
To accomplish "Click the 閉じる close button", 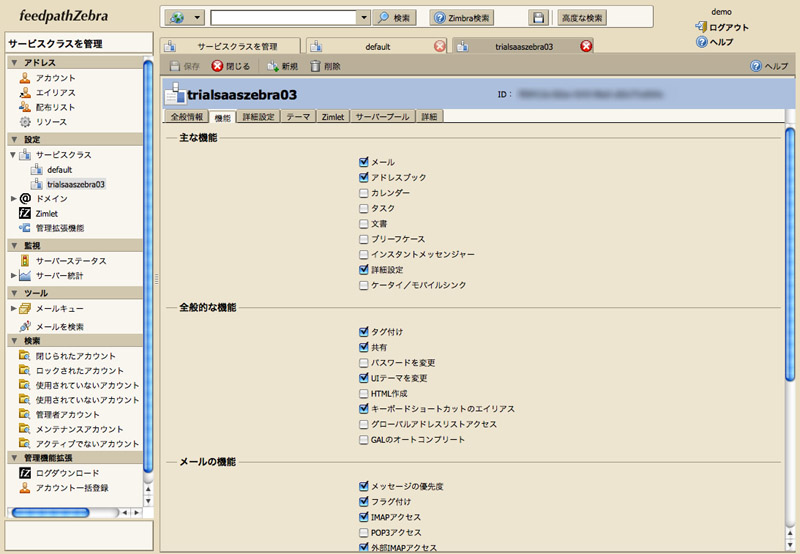I will point(231,66).
